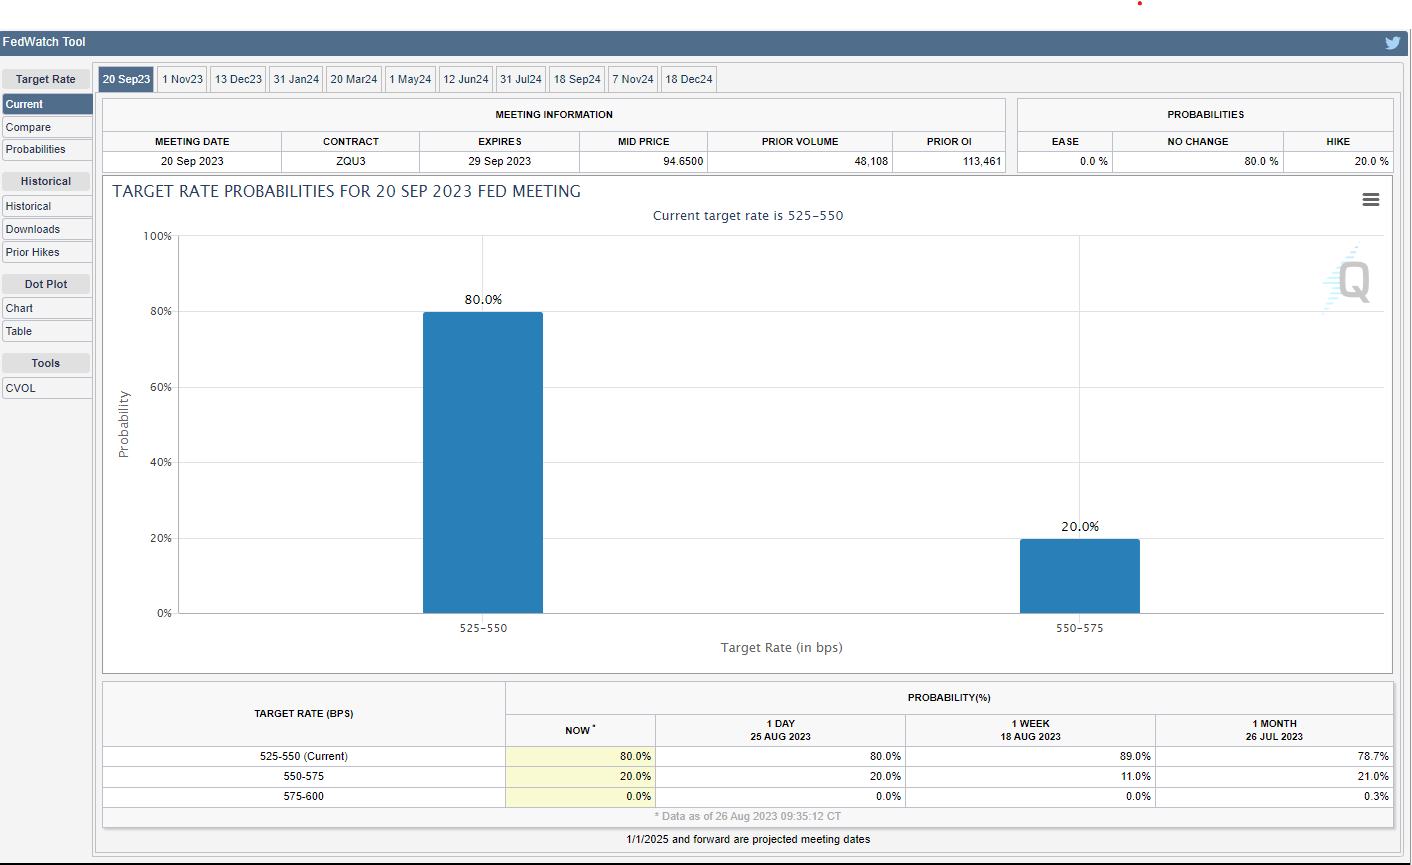Screen dimensions: 1412x865
Task: Open the Twitter share icon
Action: (1392, 43)
